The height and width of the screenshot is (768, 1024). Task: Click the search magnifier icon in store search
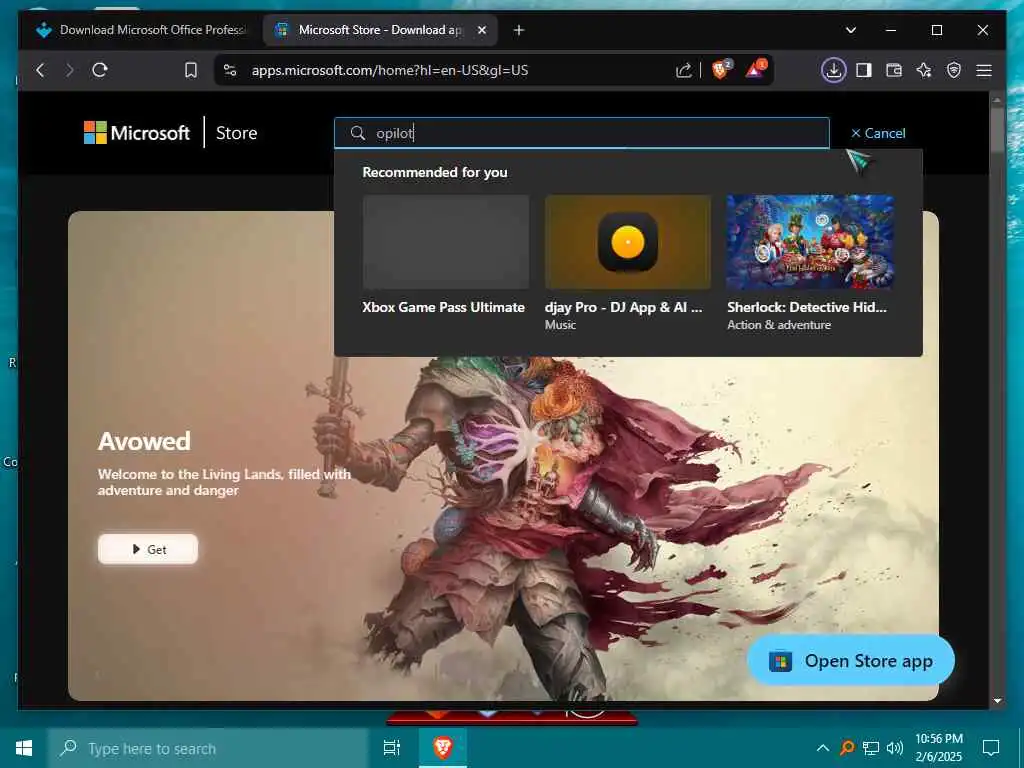tap(357, 133)
